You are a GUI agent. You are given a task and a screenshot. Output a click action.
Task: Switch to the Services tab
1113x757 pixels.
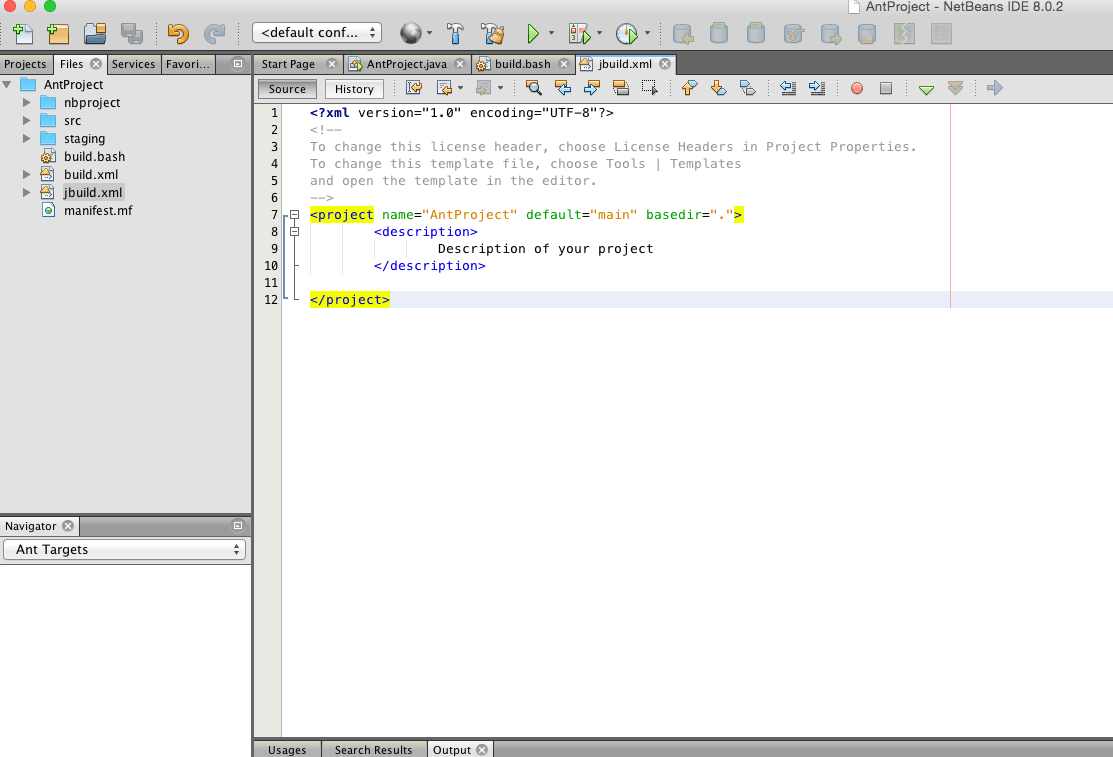pyautogui.click(x=133, y=64)
